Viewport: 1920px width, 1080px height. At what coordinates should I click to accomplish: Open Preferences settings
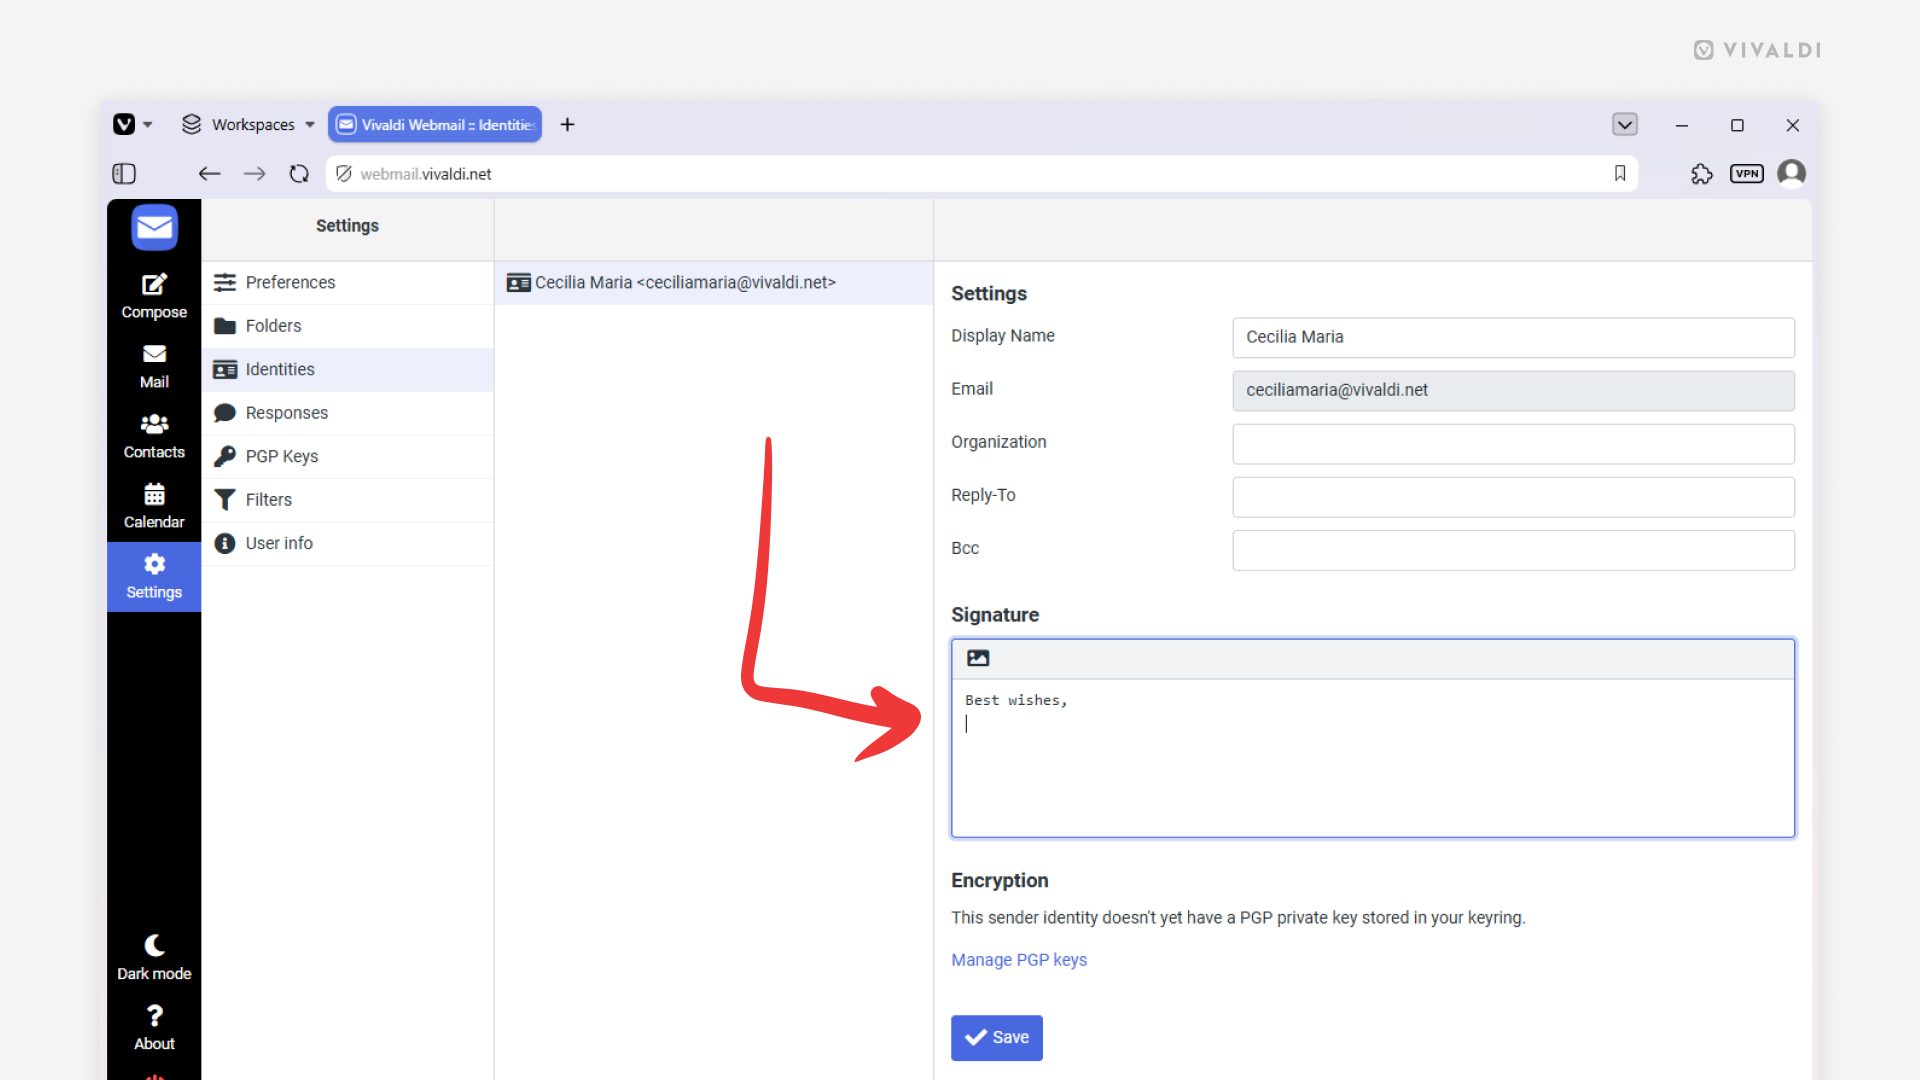(x=347, y=283)
